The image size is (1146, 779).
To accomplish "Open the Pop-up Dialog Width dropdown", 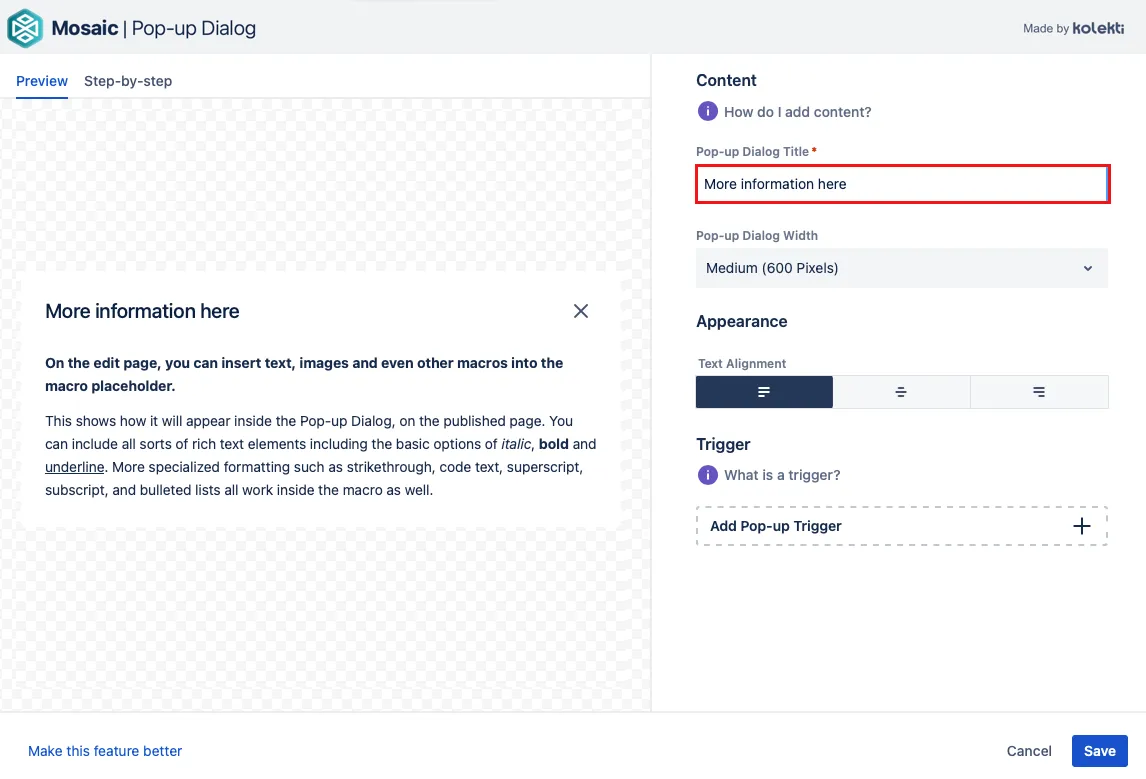I will (902, 268).
